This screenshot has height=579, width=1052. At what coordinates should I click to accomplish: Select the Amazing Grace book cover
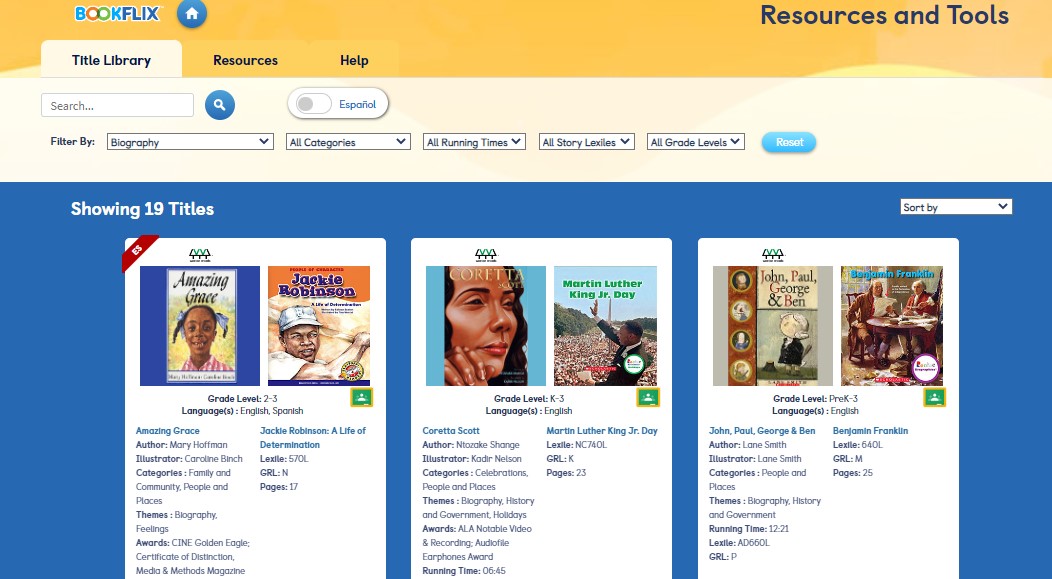200,326
